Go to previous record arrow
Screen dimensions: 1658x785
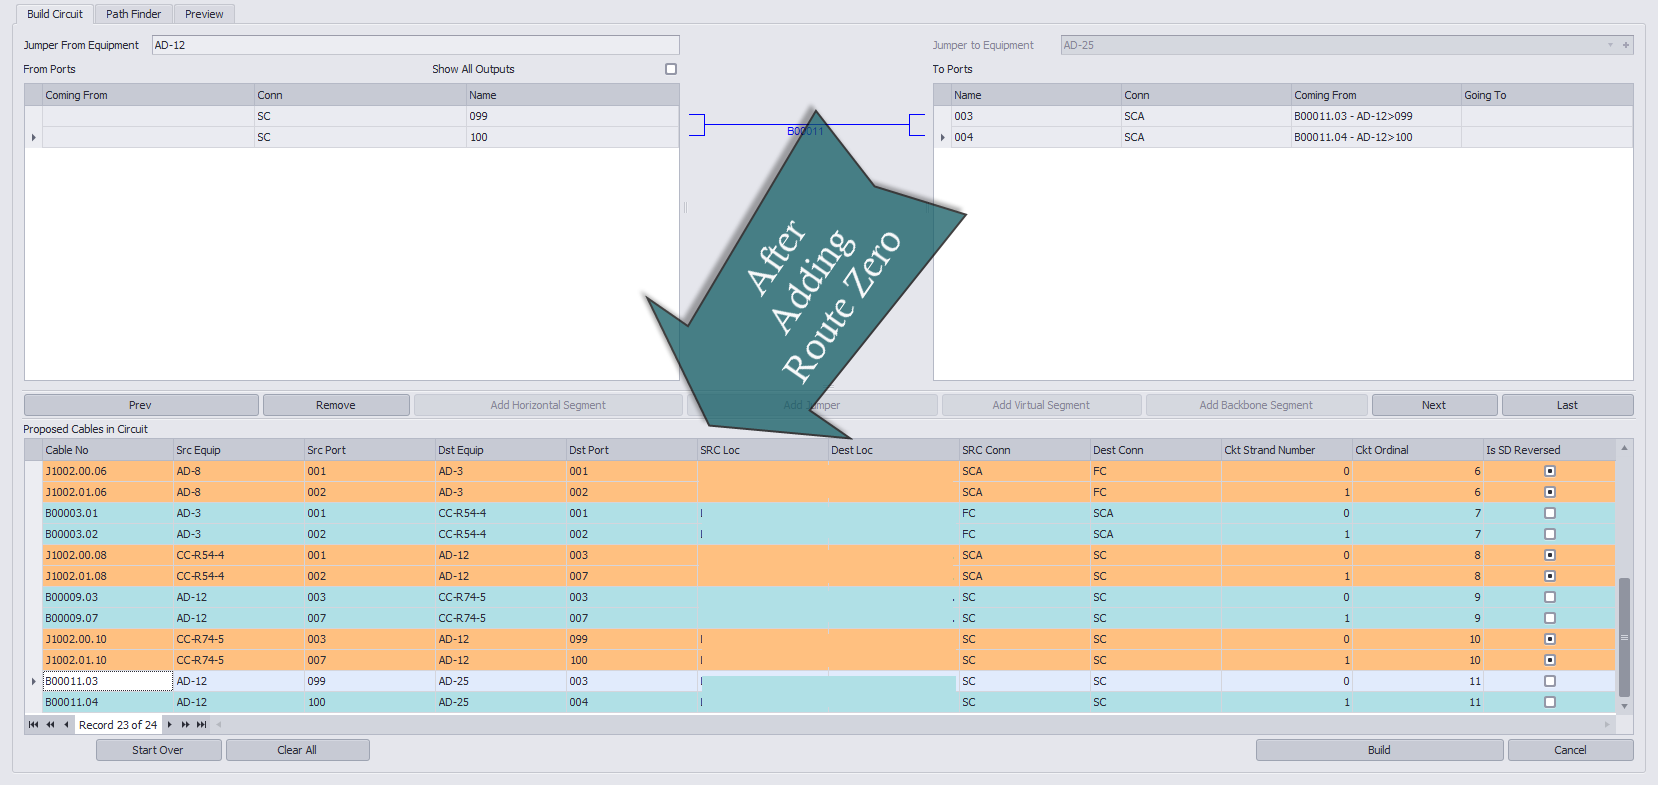(x=66, y=725)
